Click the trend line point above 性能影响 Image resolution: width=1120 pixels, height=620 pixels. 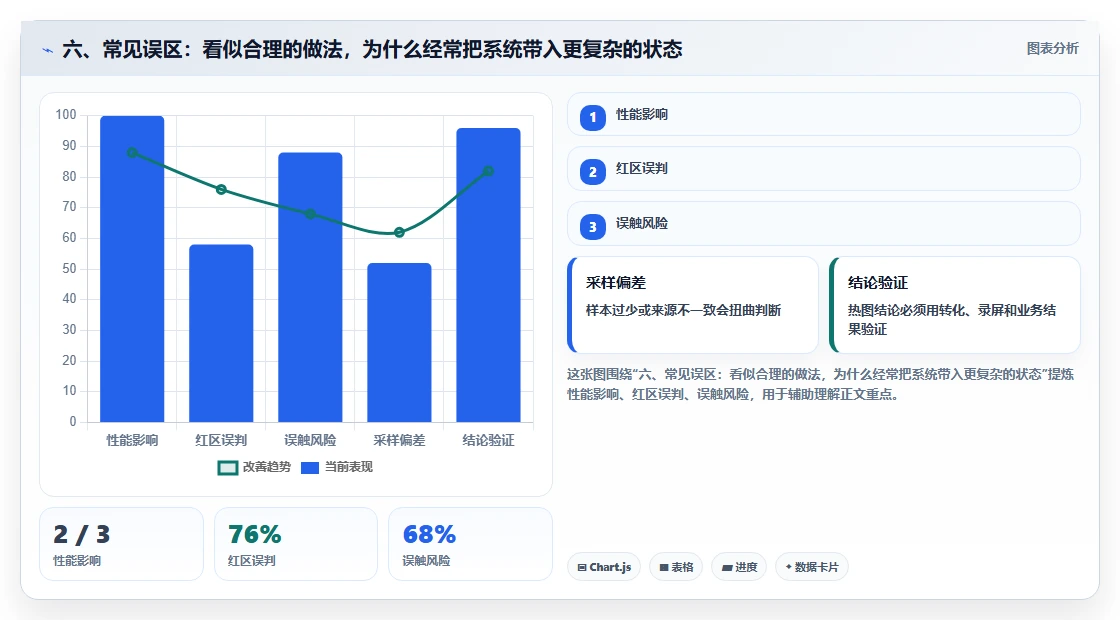(x=132, y=152)
